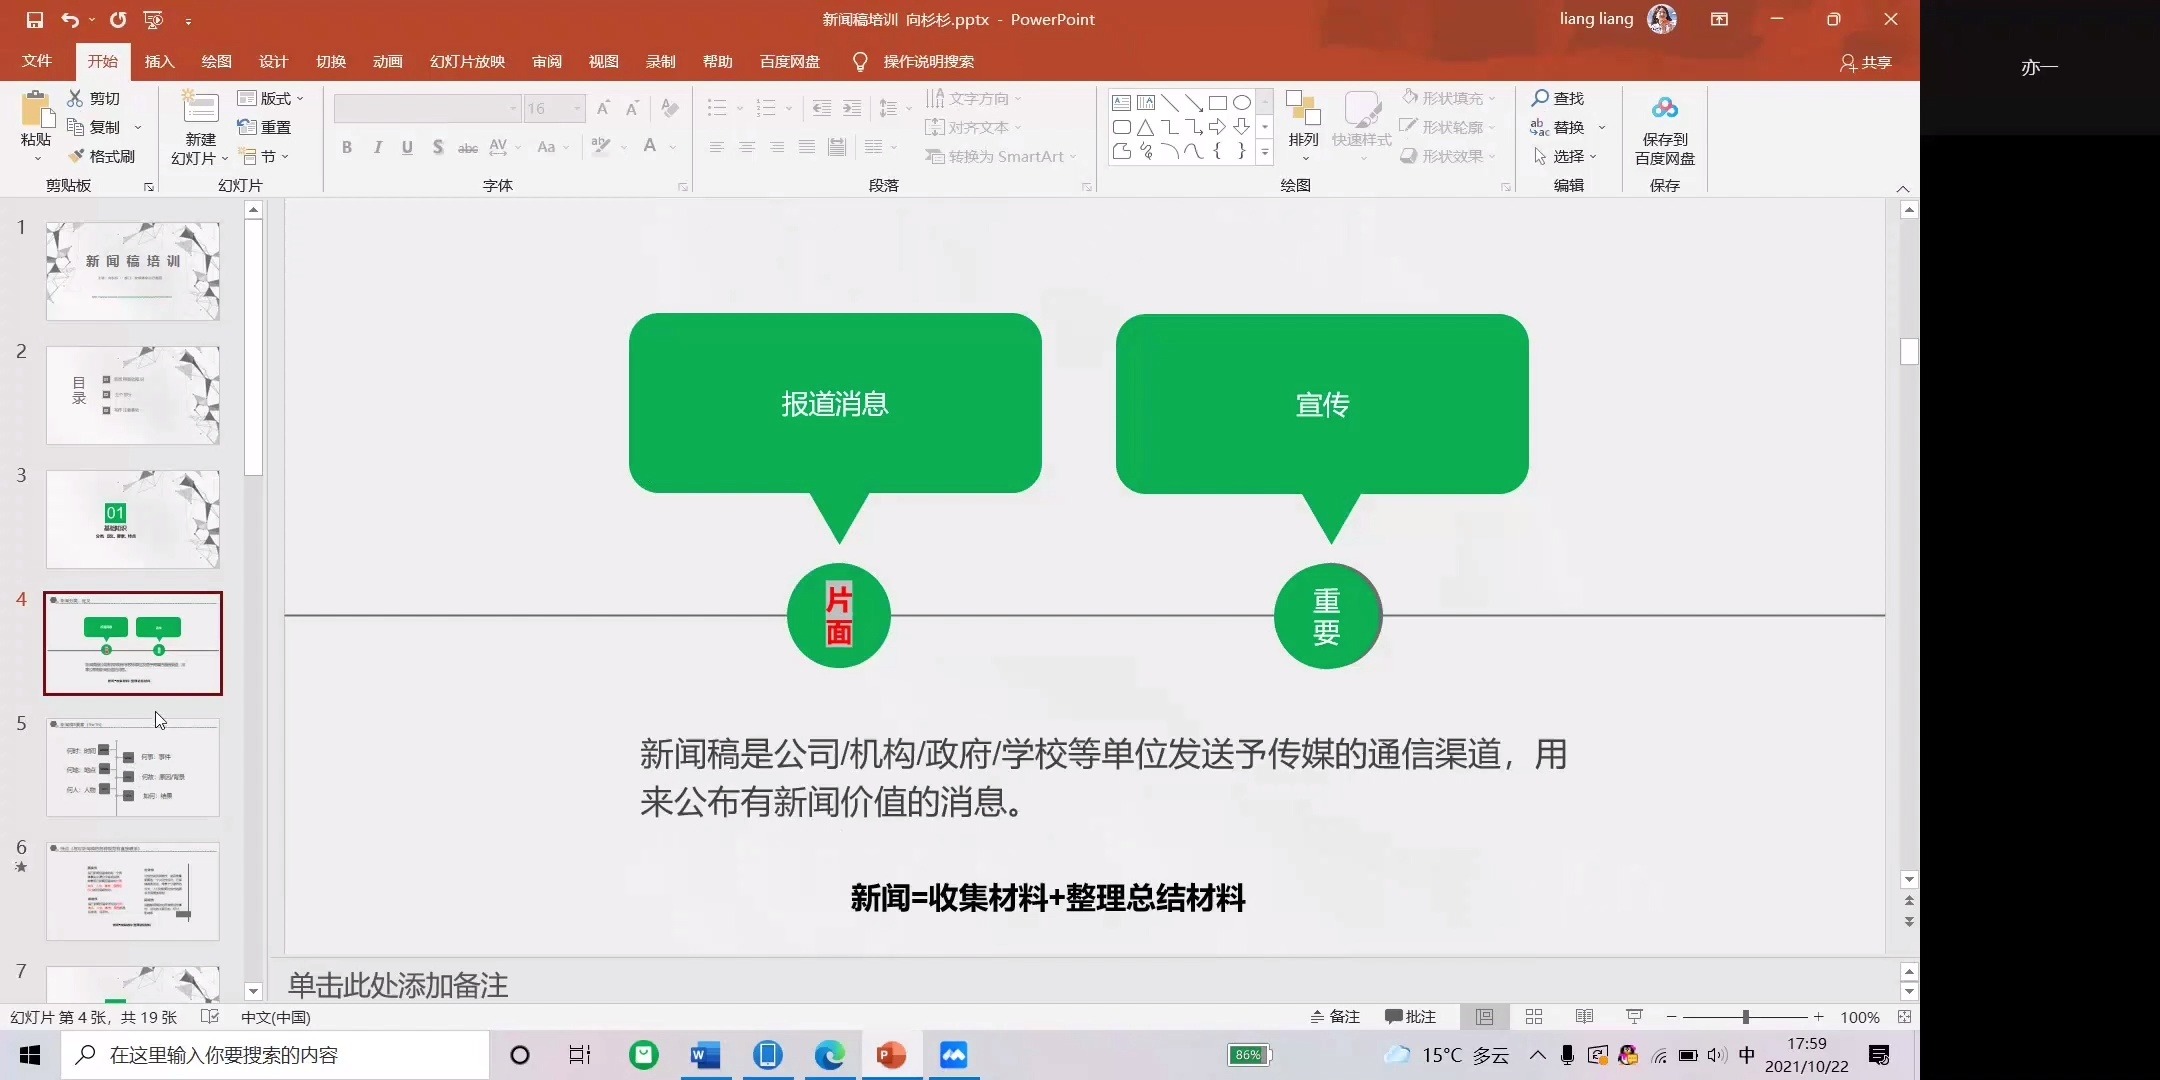Viewport: 2160px width, 1080px height.
Task: Click Fit slide to window icon
Action: (1904, 1017)
